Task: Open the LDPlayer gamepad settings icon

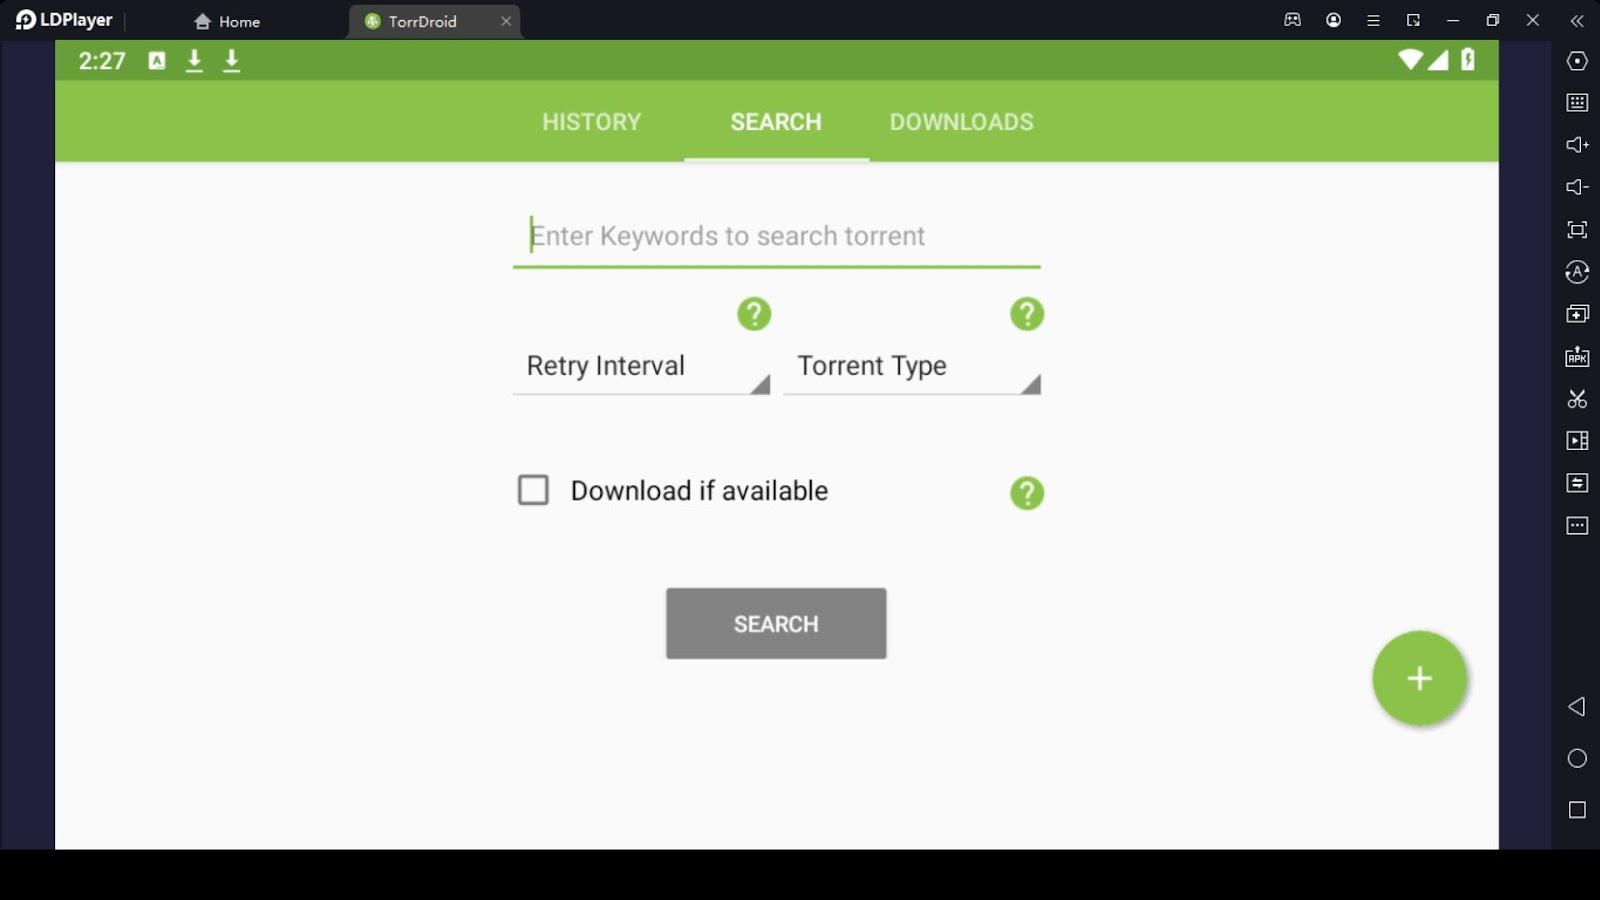Action: coord(1292,20)
